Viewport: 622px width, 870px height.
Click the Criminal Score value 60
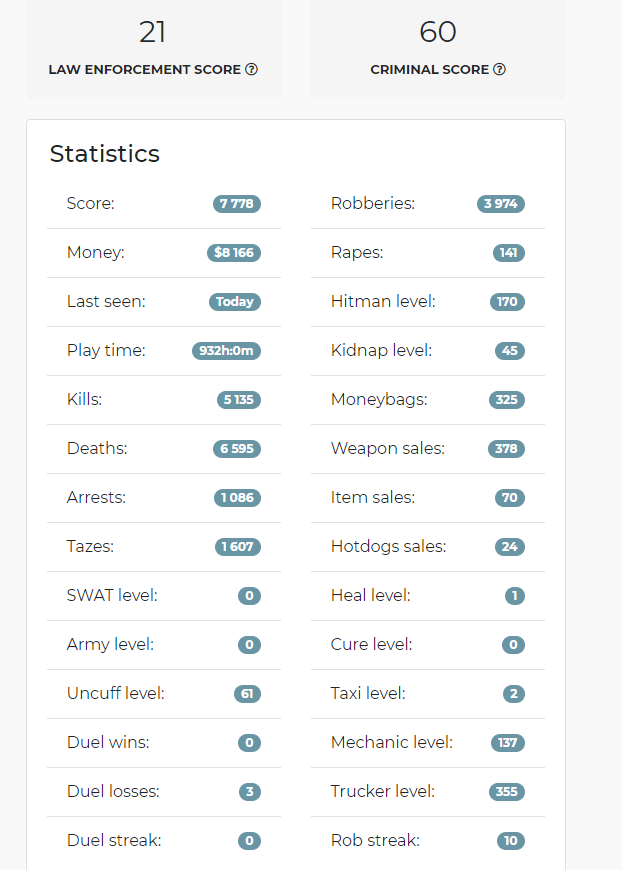point(438,32)
